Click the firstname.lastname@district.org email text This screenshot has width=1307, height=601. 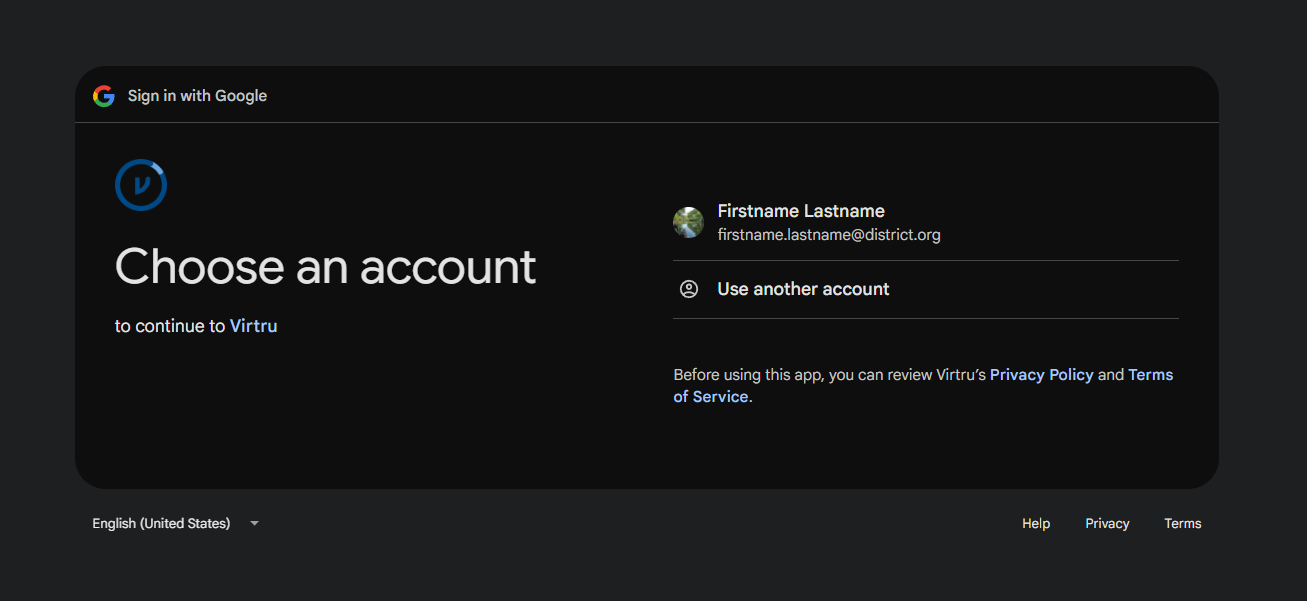(x=829, y=235)
